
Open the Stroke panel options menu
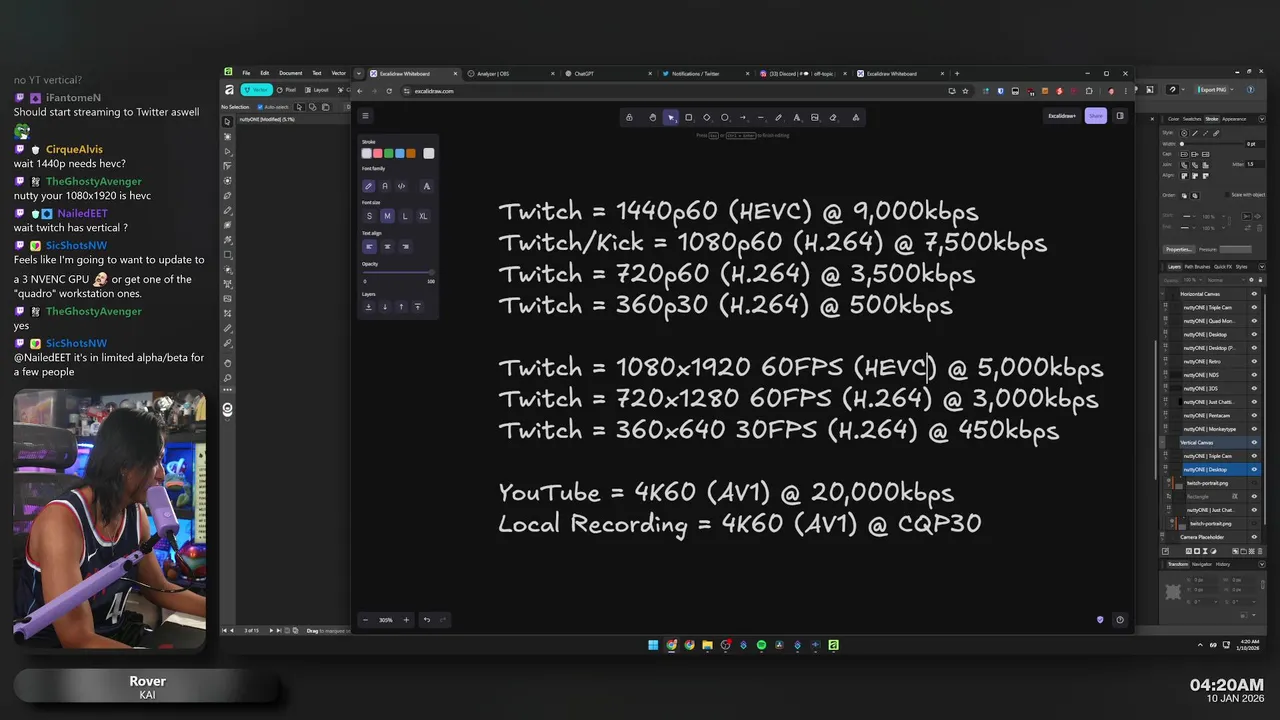click(x=1262, y=119)
